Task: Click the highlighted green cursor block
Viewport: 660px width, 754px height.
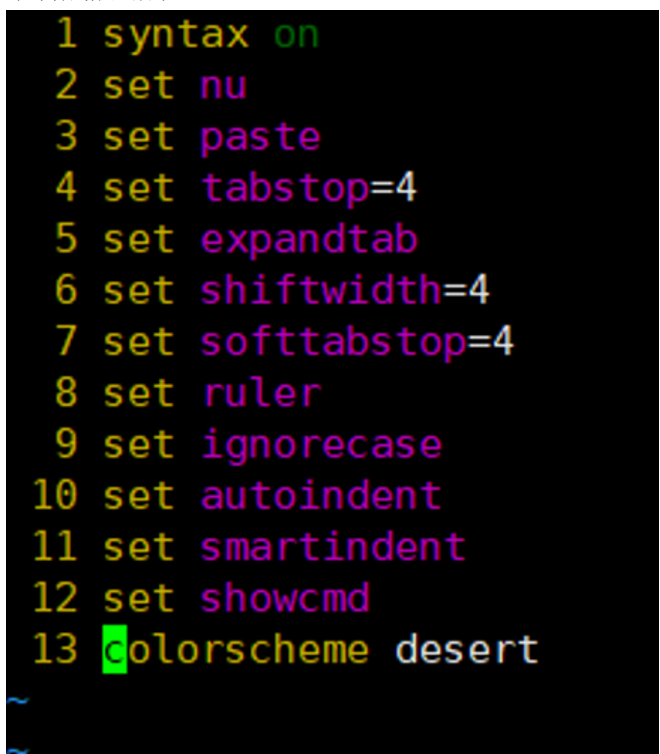Action: pyautogui.click(x=115, y=649)
